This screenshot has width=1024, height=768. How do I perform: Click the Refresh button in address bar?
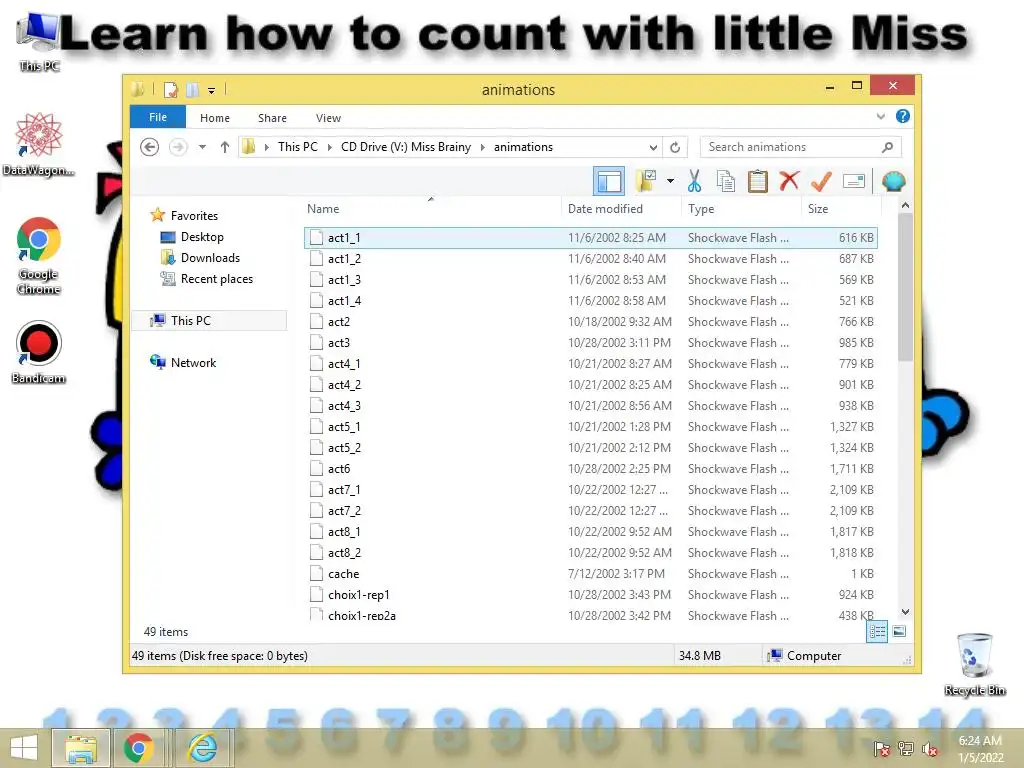pos(675,147)
